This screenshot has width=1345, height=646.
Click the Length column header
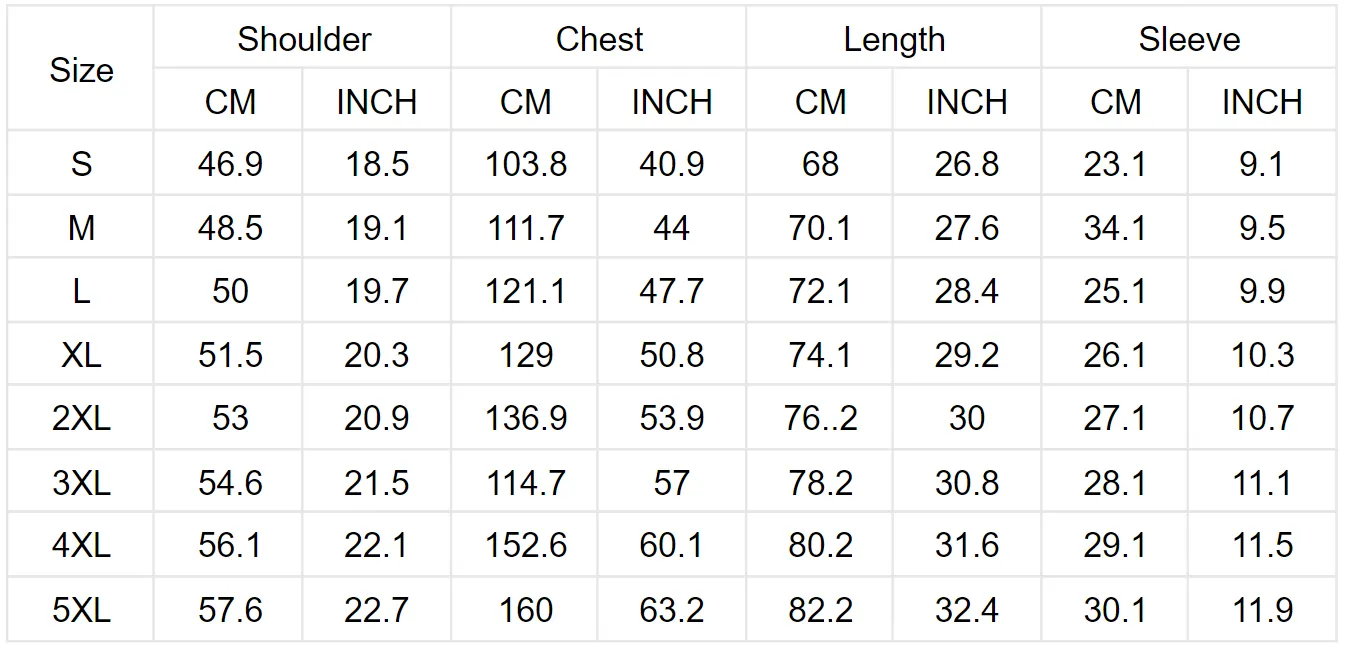894,39
